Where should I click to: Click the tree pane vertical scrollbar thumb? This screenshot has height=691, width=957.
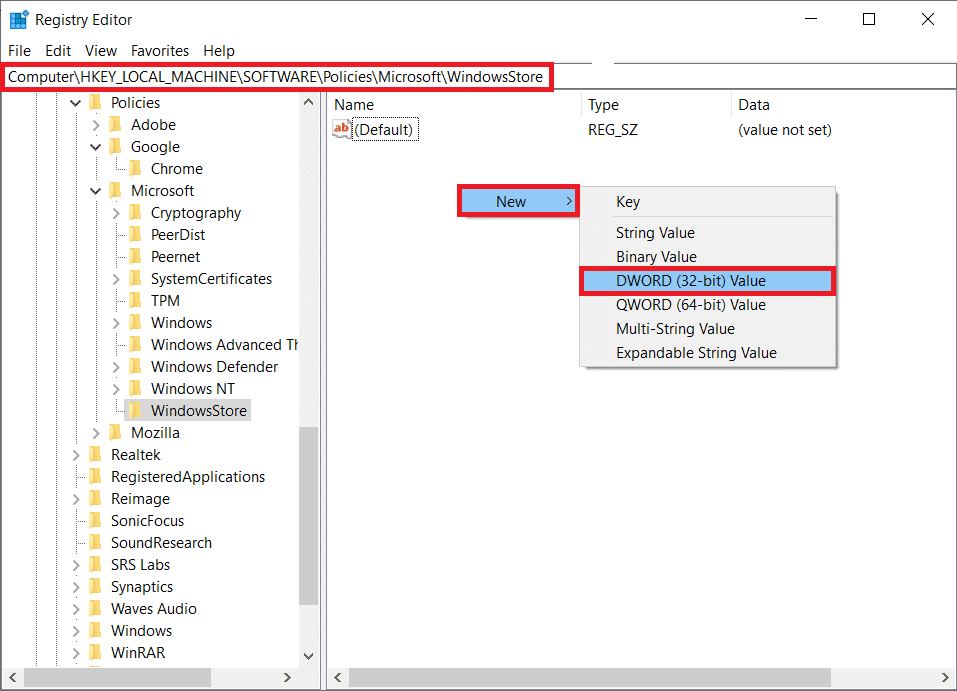(309, 516)
